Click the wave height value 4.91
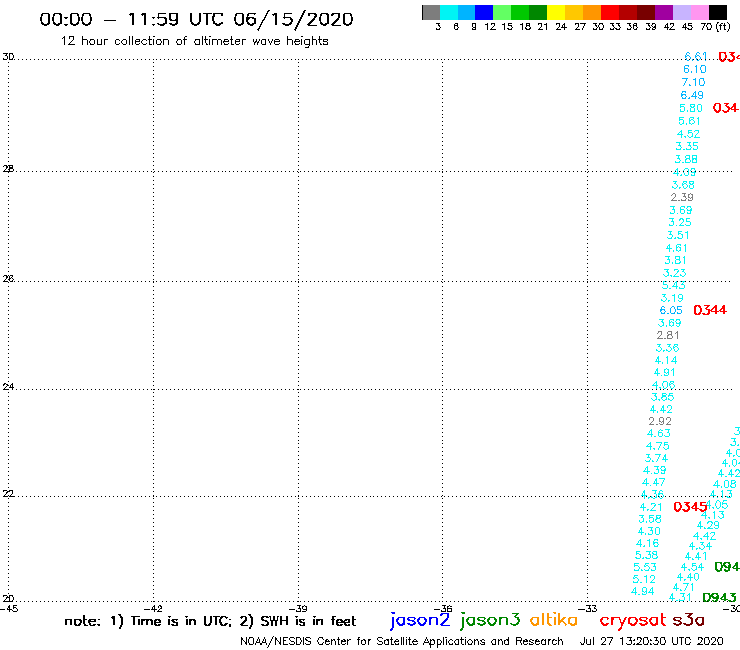 664,372
